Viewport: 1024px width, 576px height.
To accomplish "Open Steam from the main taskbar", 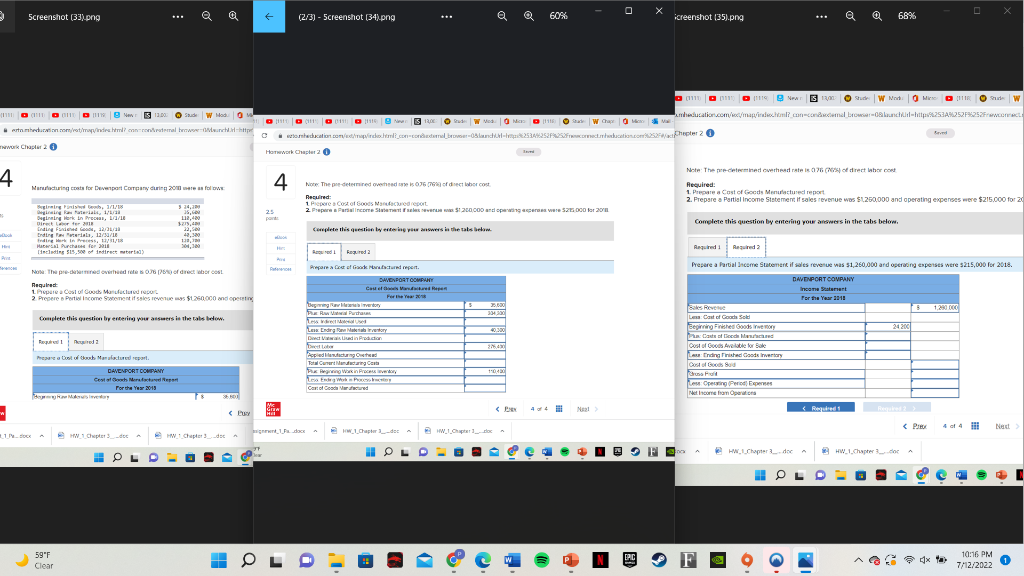I will pyautogui.click(x=659, y=560).
